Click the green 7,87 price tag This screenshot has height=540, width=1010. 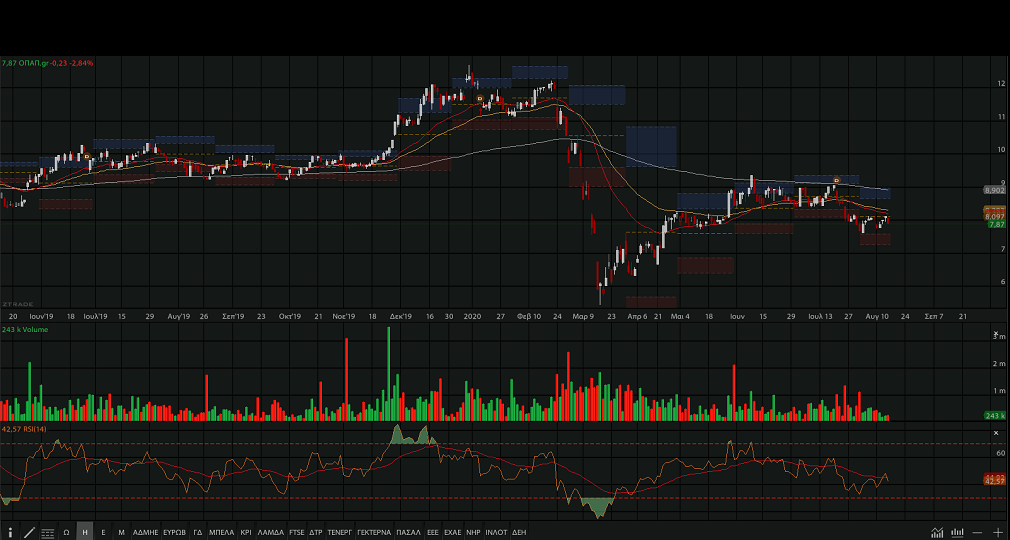[x=995, y=225]
